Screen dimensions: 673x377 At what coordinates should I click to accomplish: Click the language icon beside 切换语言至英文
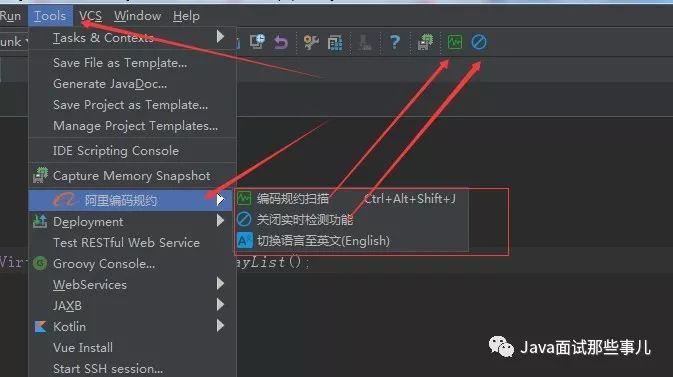pos(245,240)
